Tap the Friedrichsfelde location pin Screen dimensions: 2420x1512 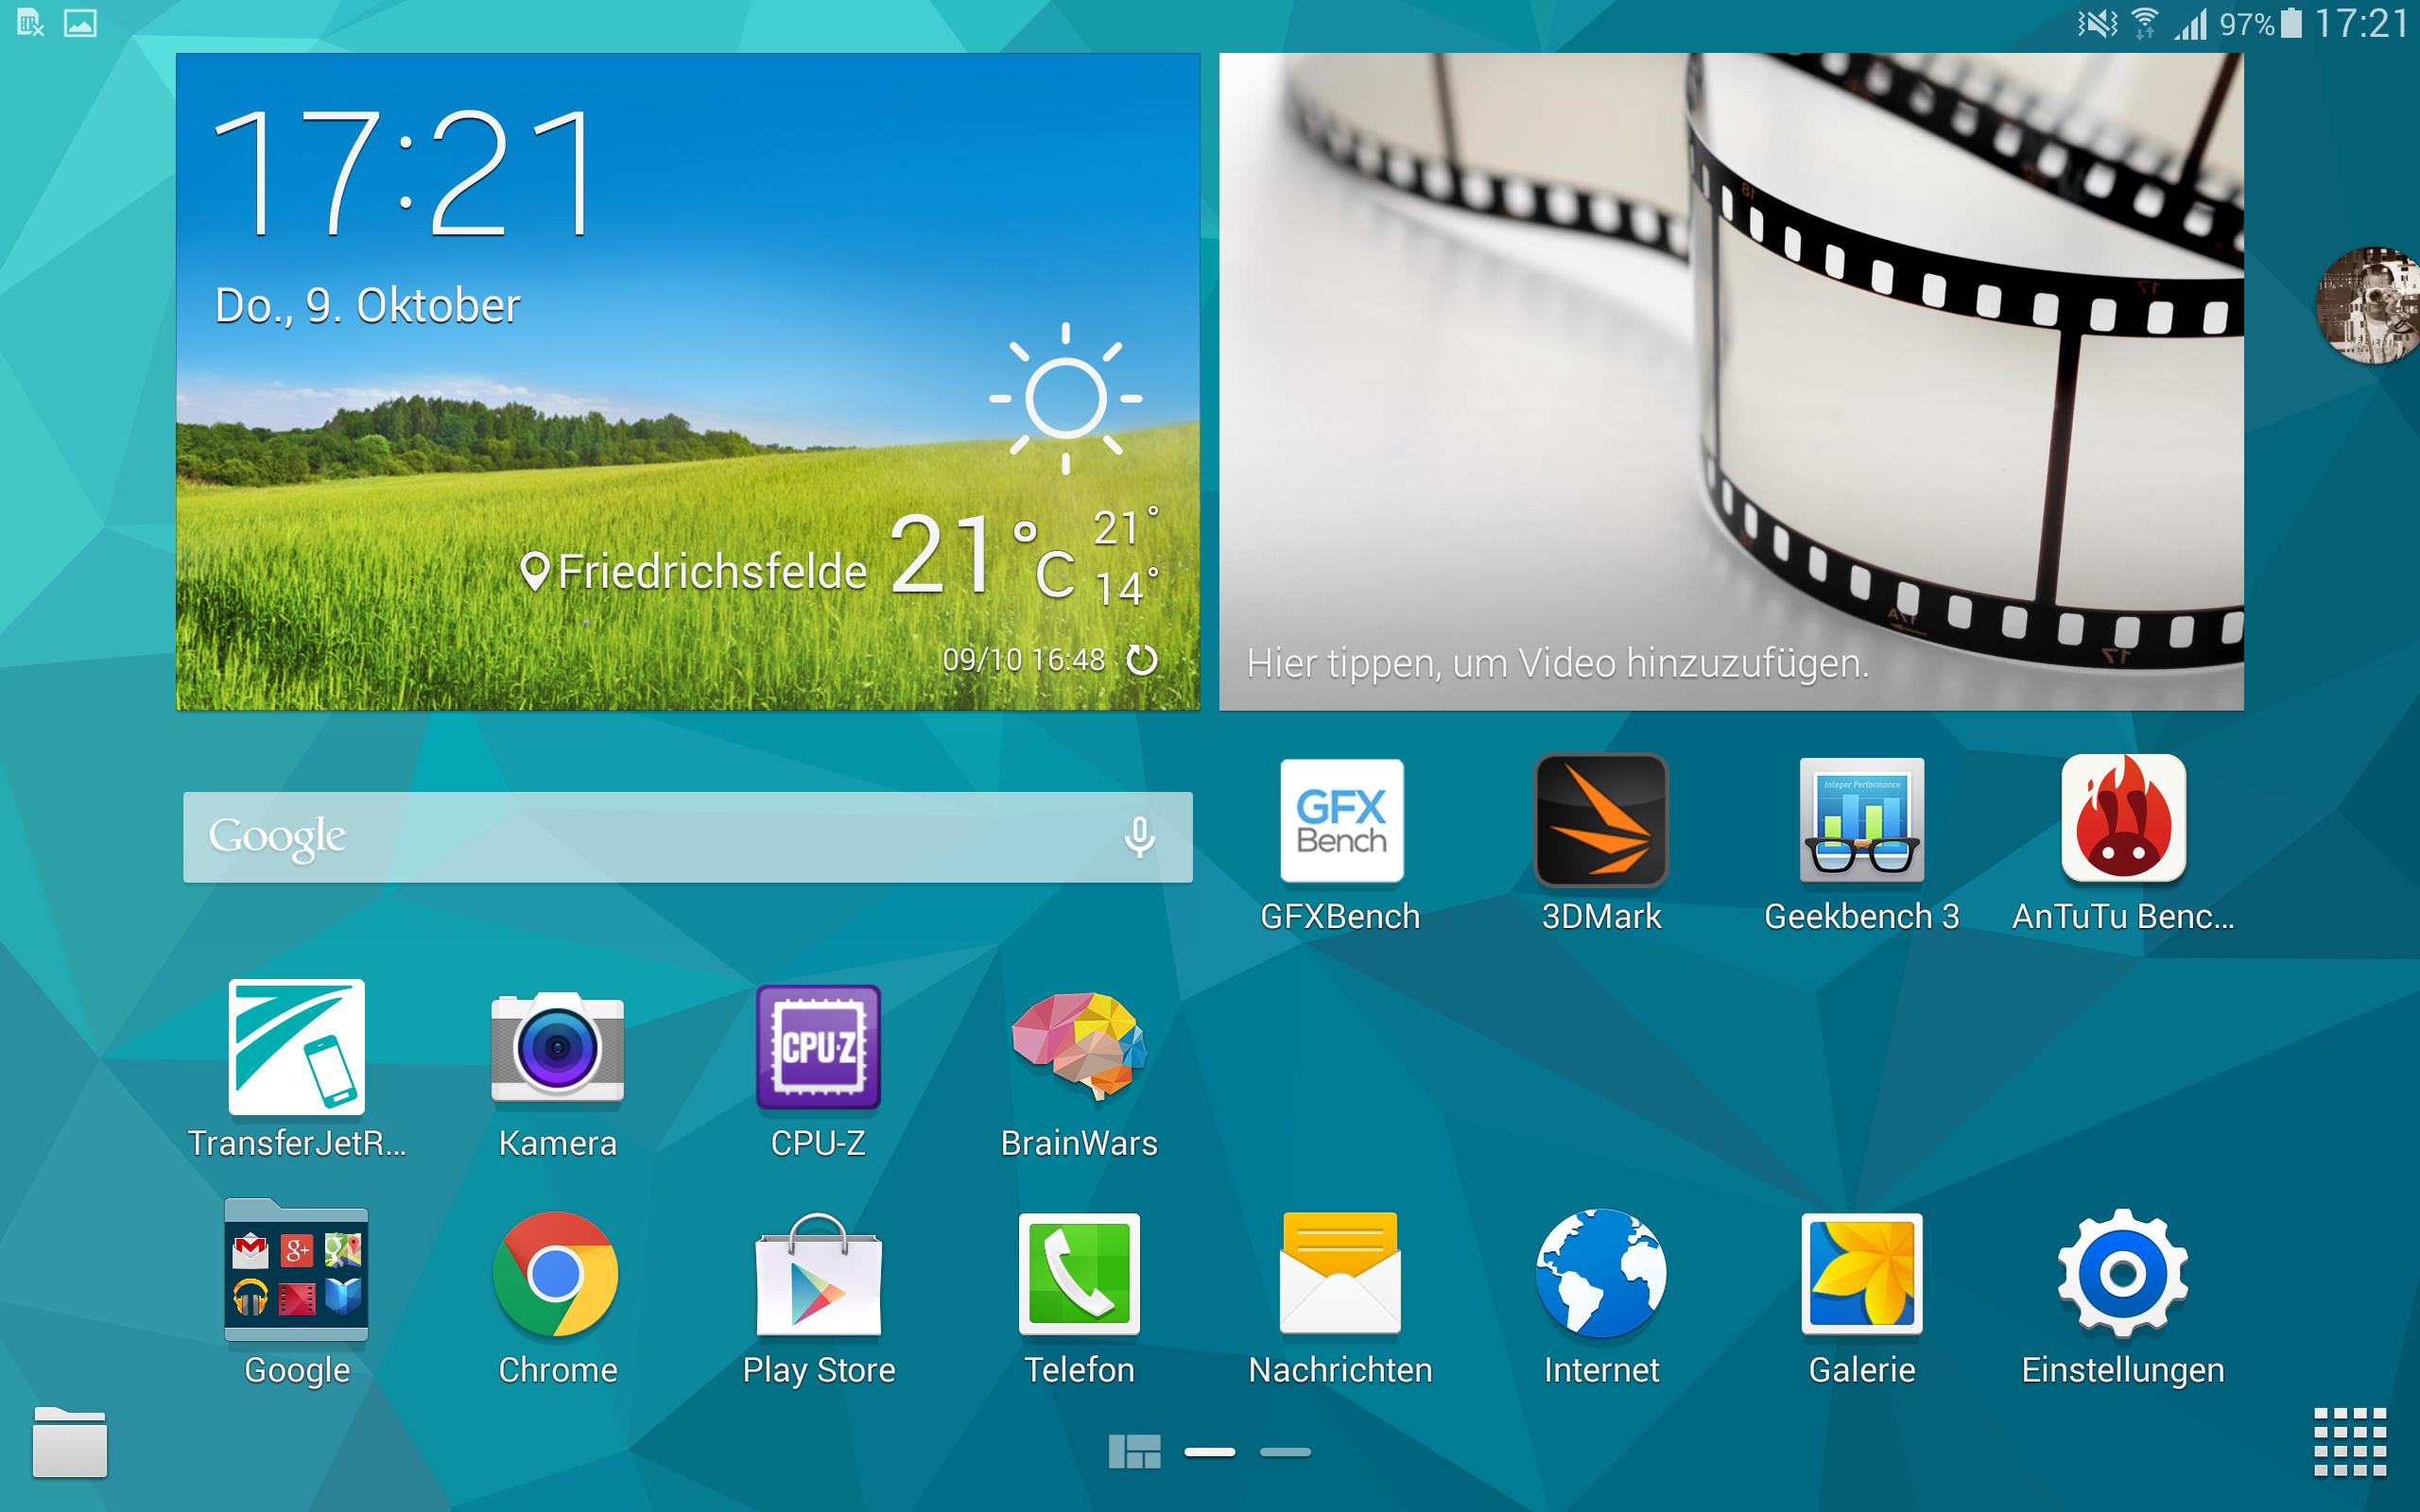[x=535, y=572]
